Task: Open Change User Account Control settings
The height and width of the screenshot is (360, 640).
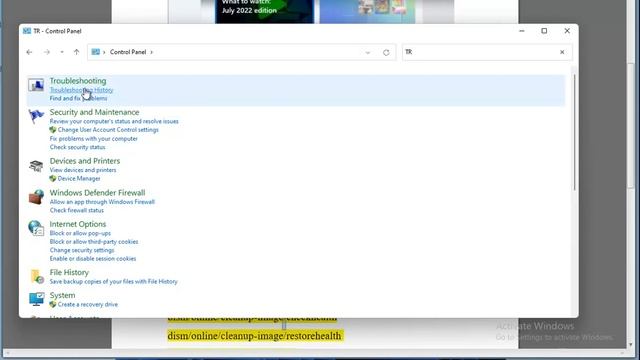Action: pos(108,130)
